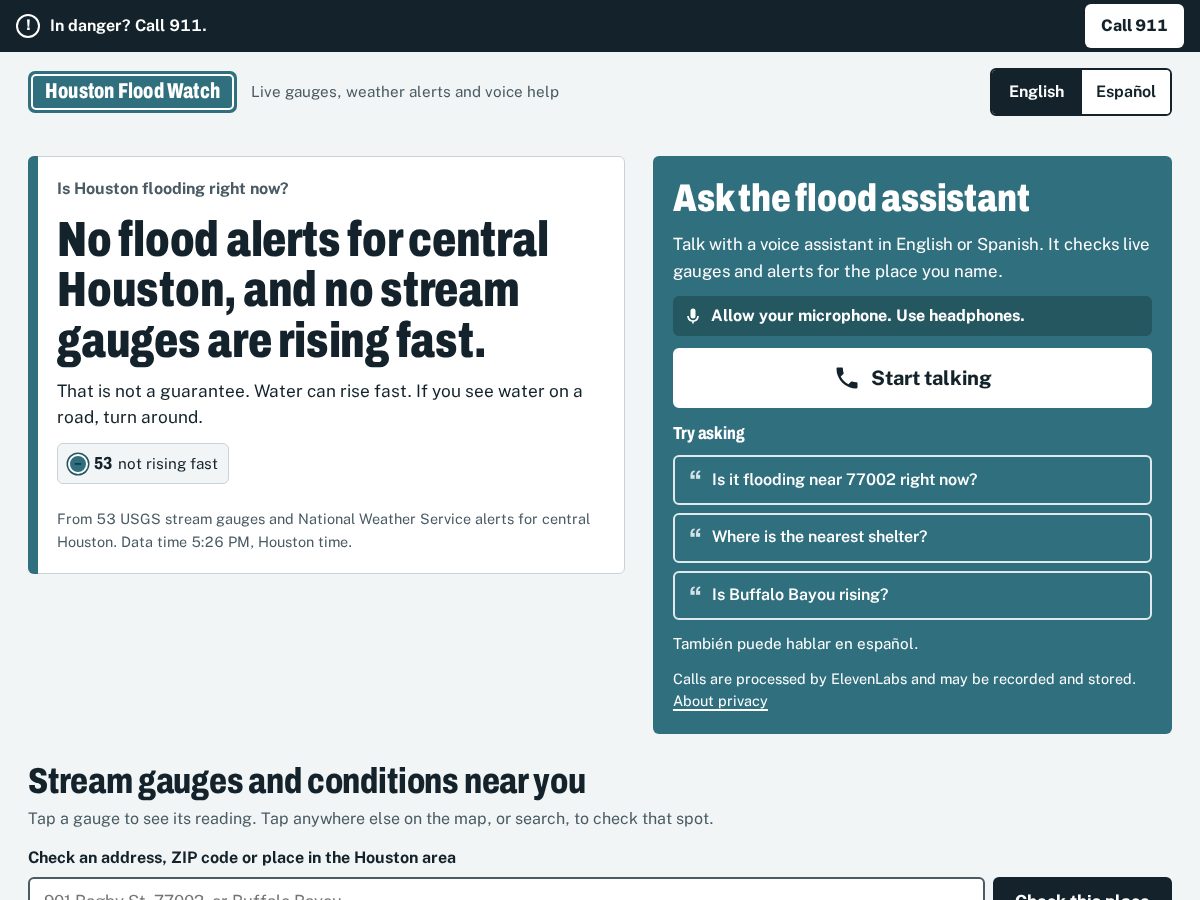Click the "No flood alerts for central Houston" headline
Image resolution: width=1200 pixels, height=900 pixels.
point(303,290)
